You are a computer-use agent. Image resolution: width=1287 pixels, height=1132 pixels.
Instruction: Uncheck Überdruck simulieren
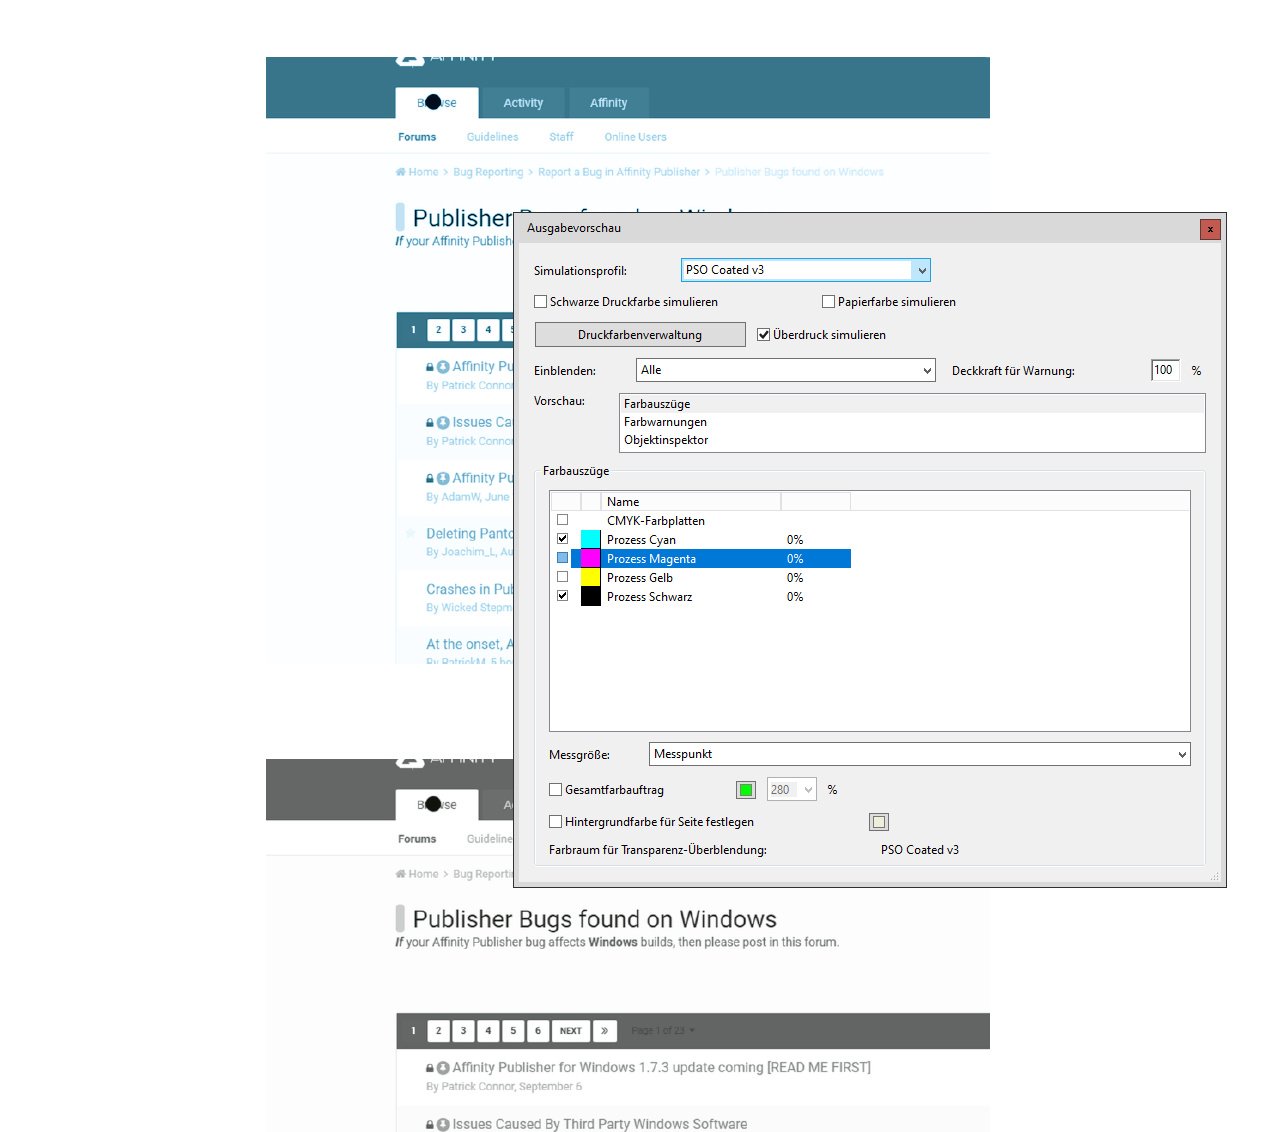tap(764, 334)
